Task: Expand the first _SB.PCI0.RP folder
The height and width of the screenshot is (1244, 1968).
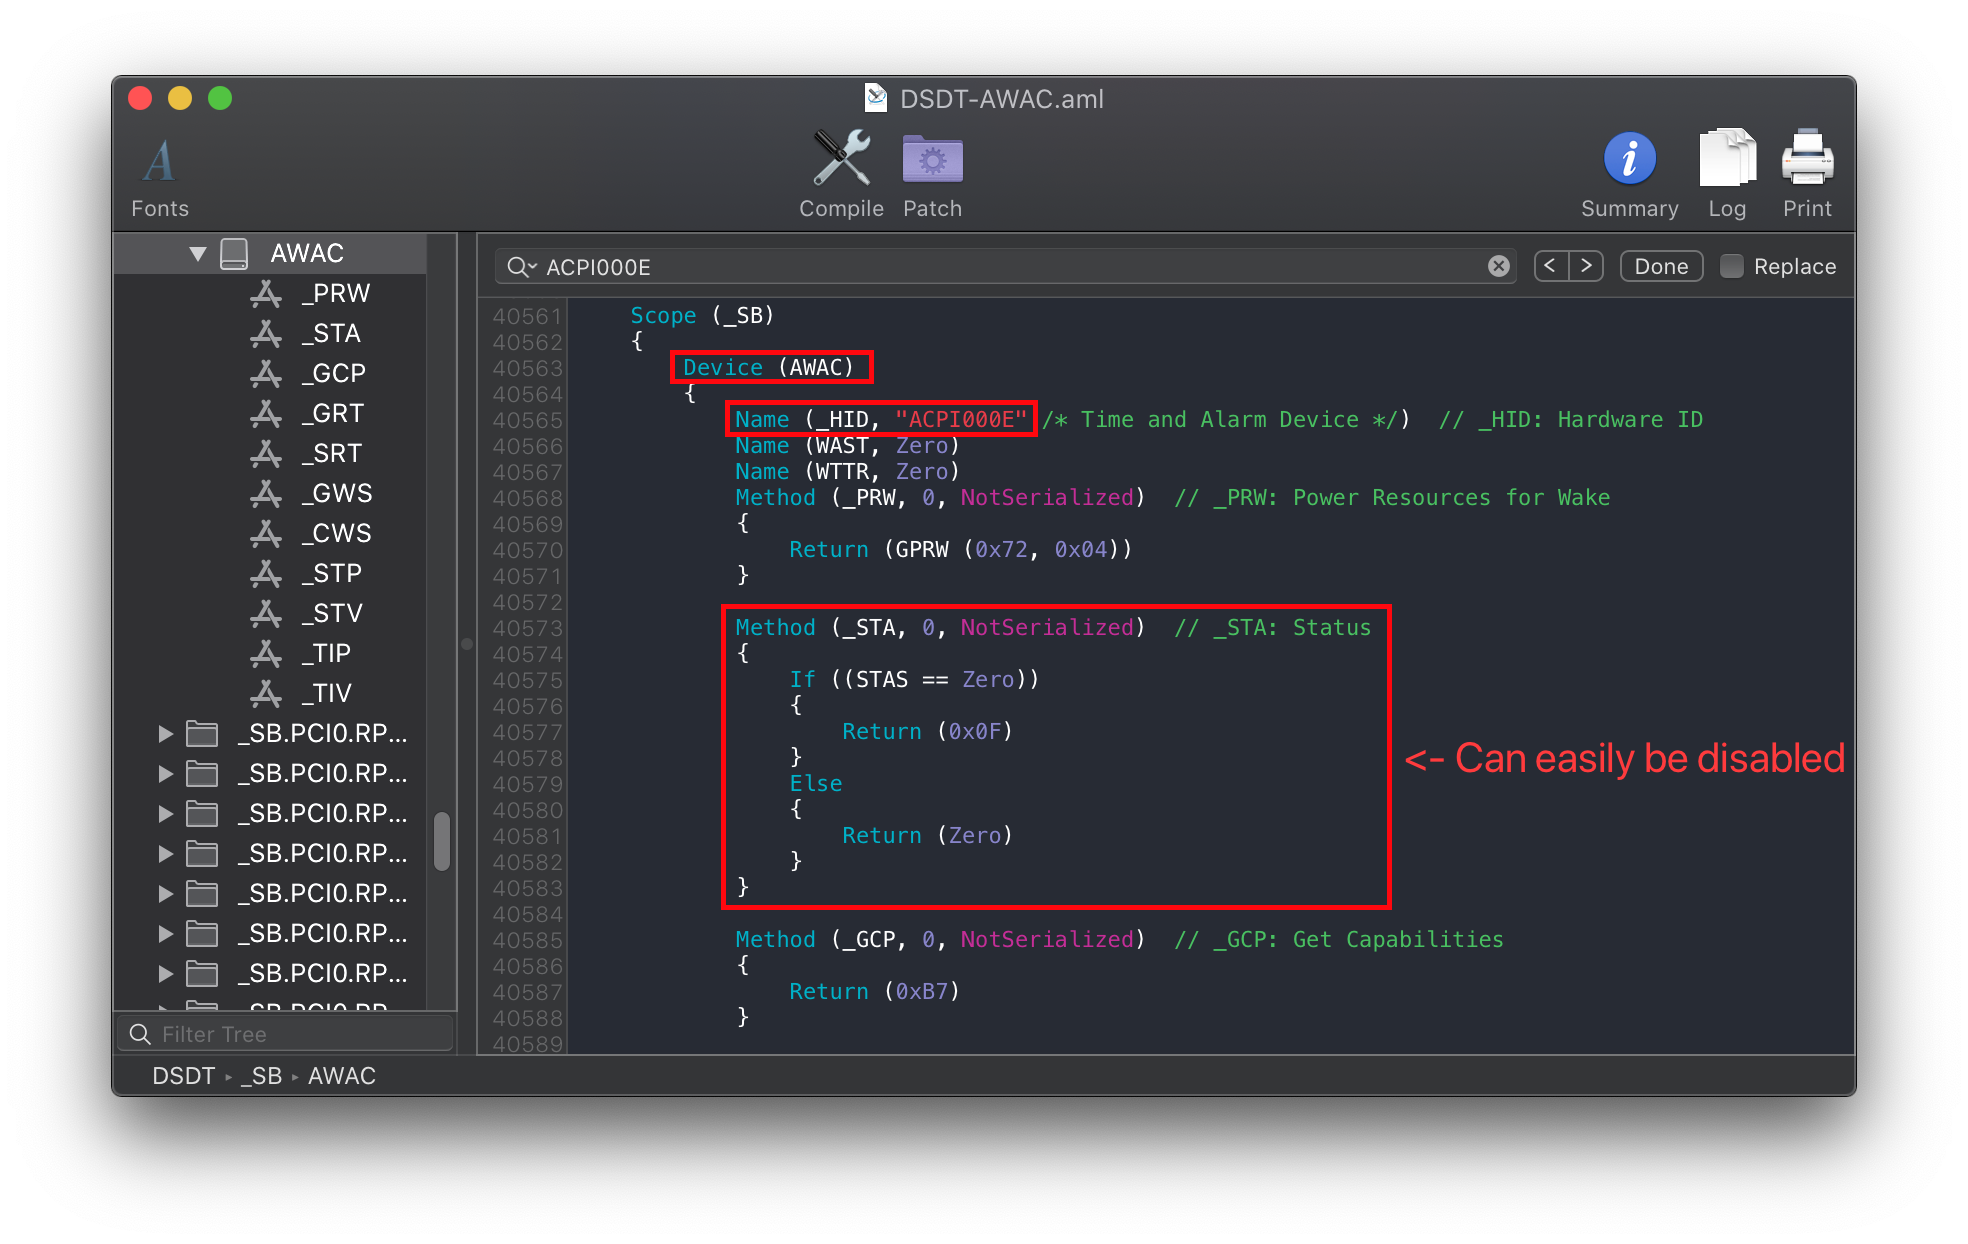Action: (x=165, y=733)
